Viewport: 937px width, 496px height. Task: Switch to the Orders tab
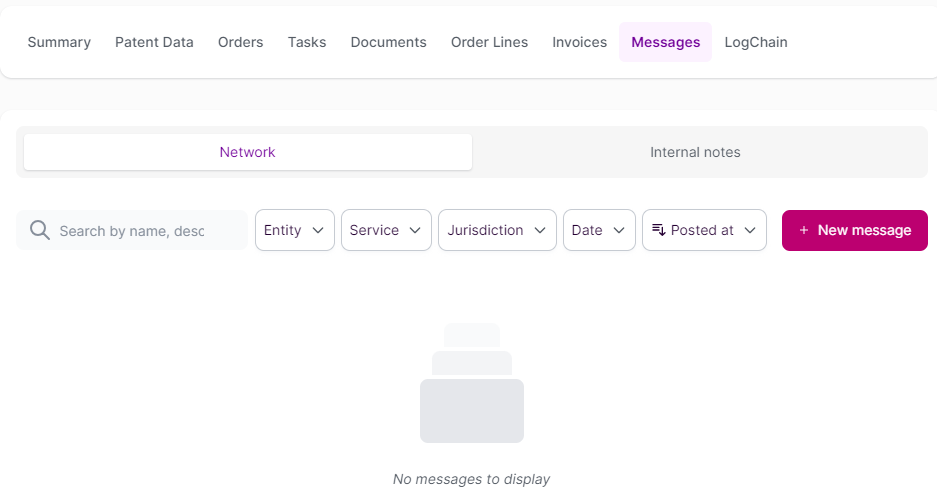click(x=240, y=42)
